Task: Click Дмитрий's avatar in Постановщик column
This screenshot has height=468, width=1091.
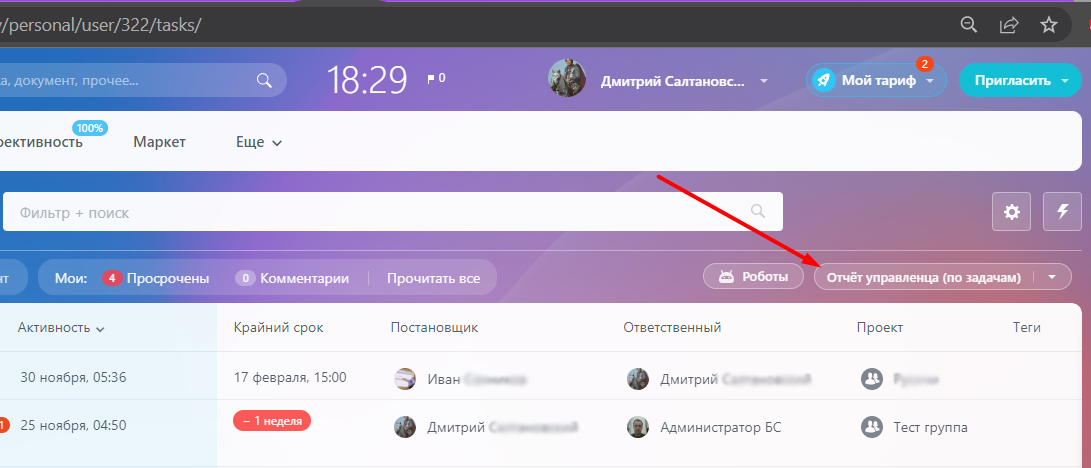Action: click(x=405, y=426)
